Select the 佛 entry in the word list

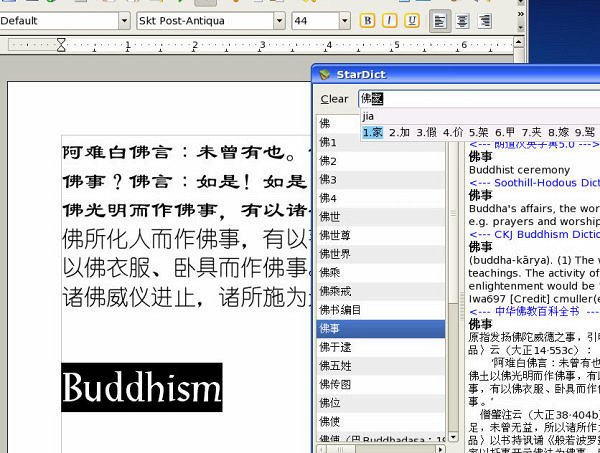pos(338,124)
